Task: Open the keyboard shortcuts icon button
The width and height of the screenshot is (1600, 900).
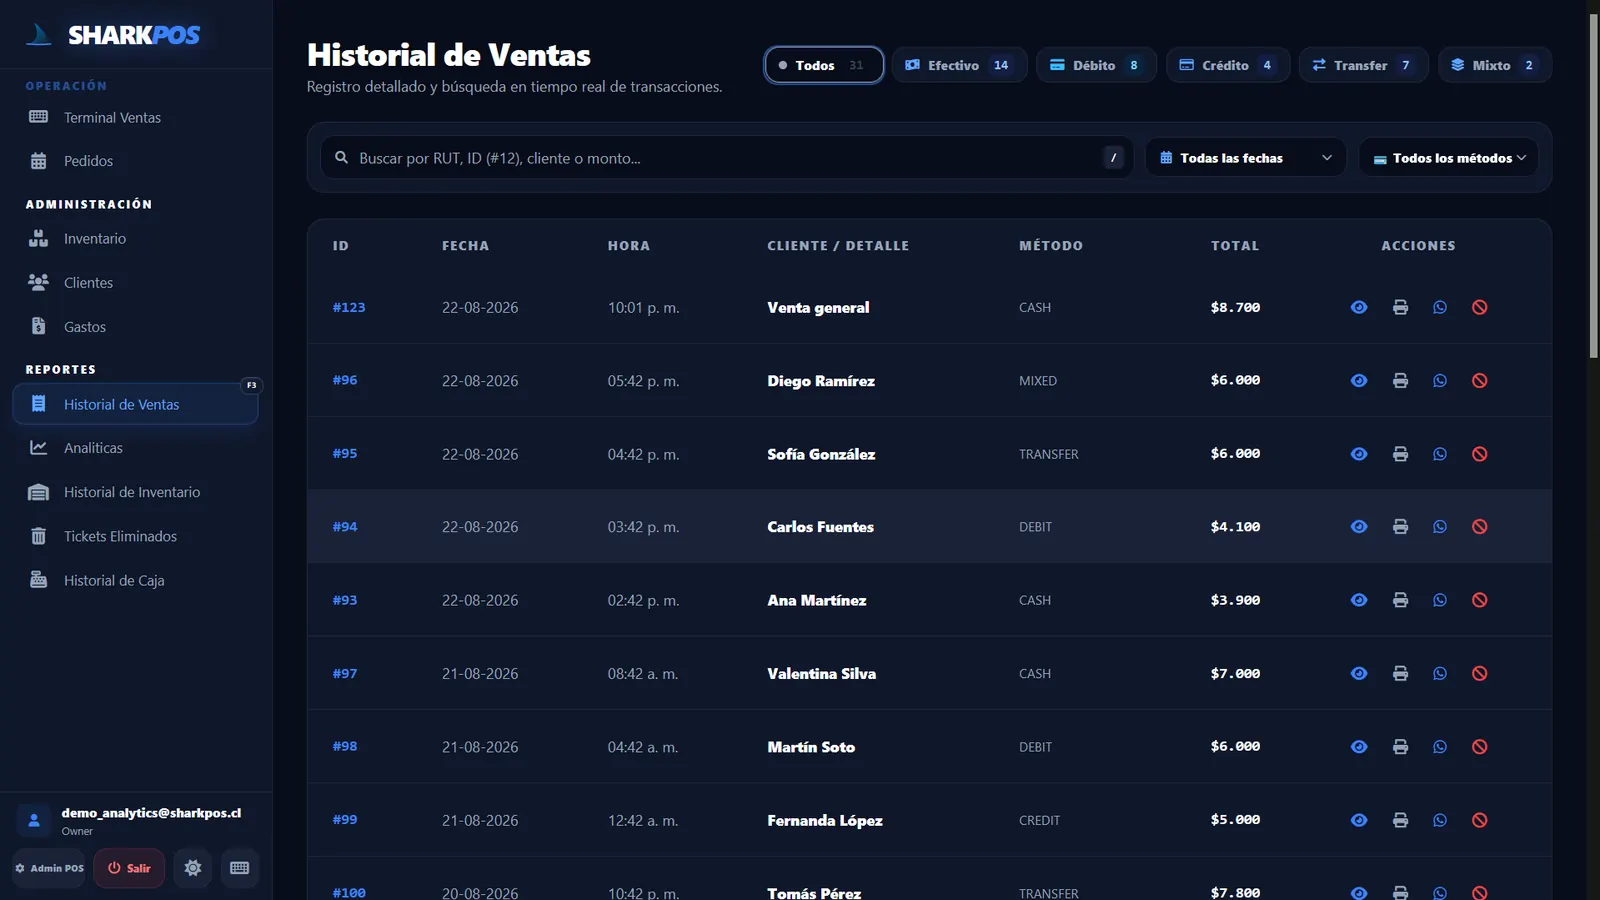Action: [240, 868]
